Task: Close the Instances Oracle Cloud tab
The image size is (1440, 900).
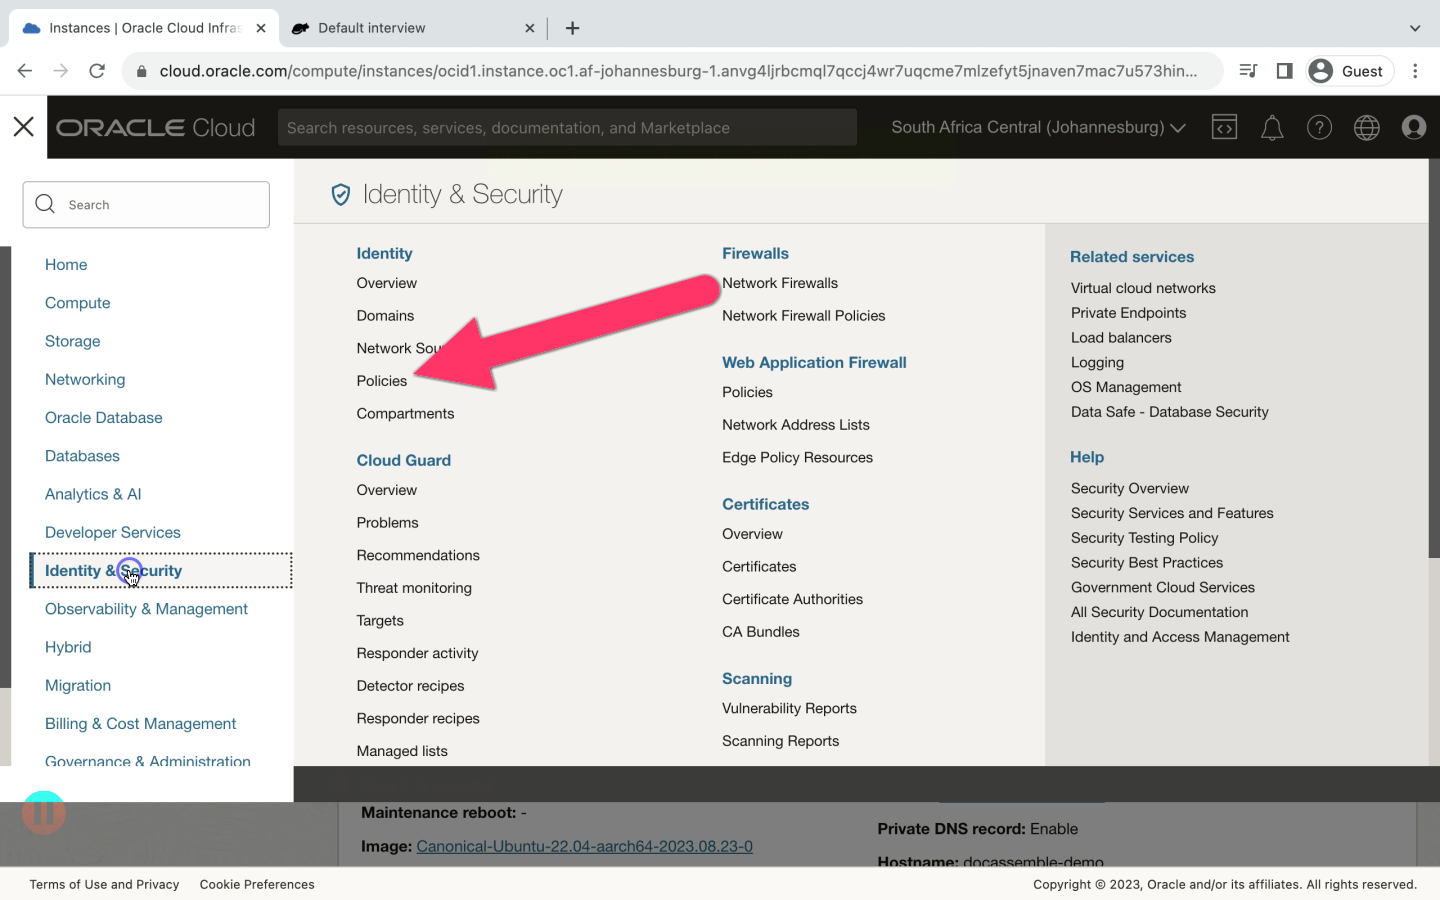Action: [261, 28]
